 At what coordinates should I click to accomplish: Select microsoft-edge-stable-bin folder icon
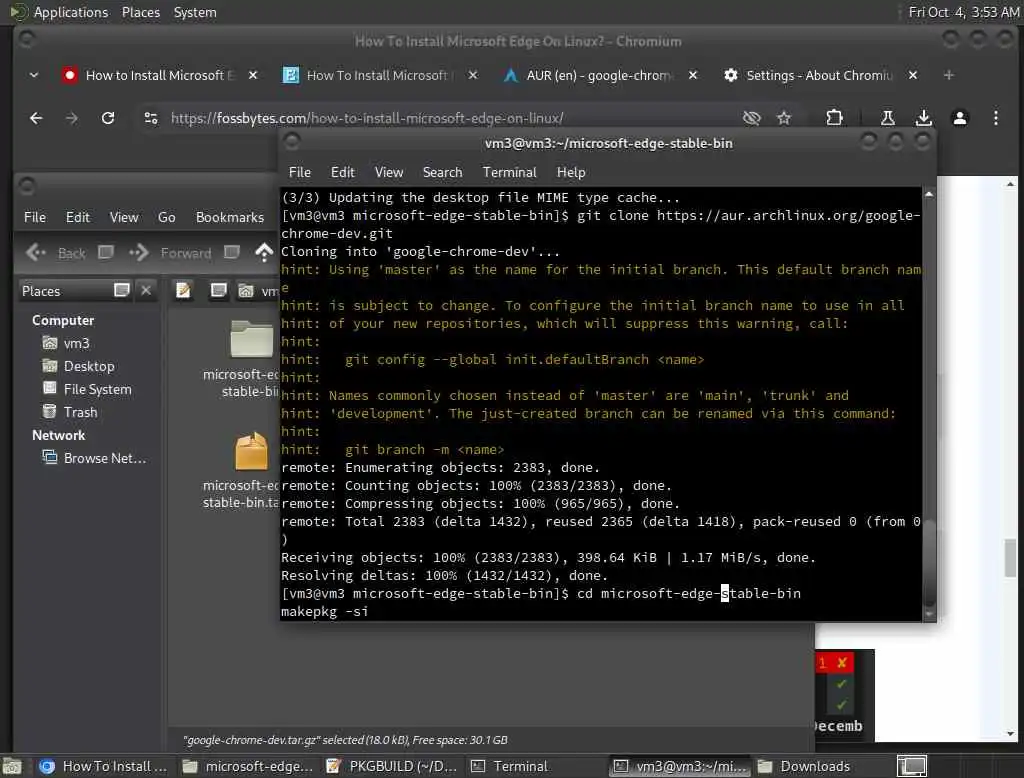pos(251,338)
